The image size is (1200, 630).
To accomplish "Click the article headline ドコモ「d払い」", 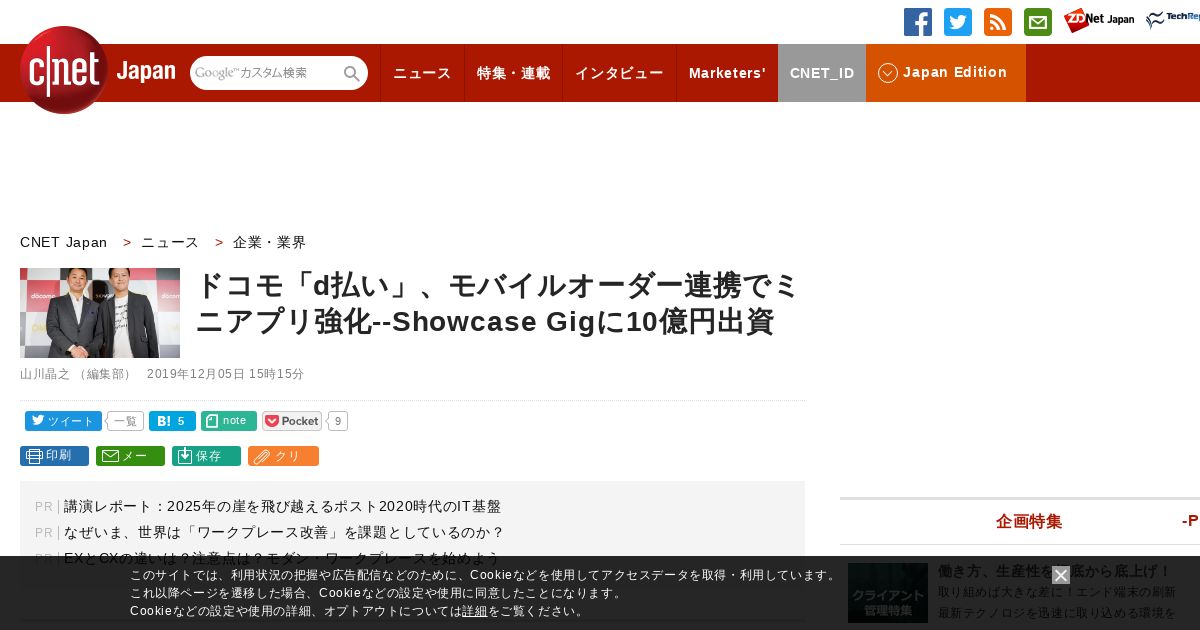I will (x=498, y=304).
